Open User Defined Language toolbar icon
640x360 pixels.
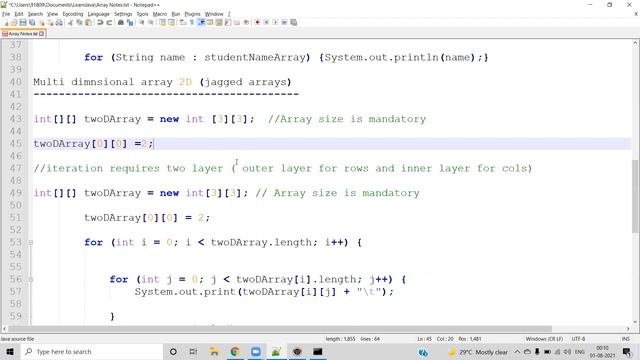(210, 22)
